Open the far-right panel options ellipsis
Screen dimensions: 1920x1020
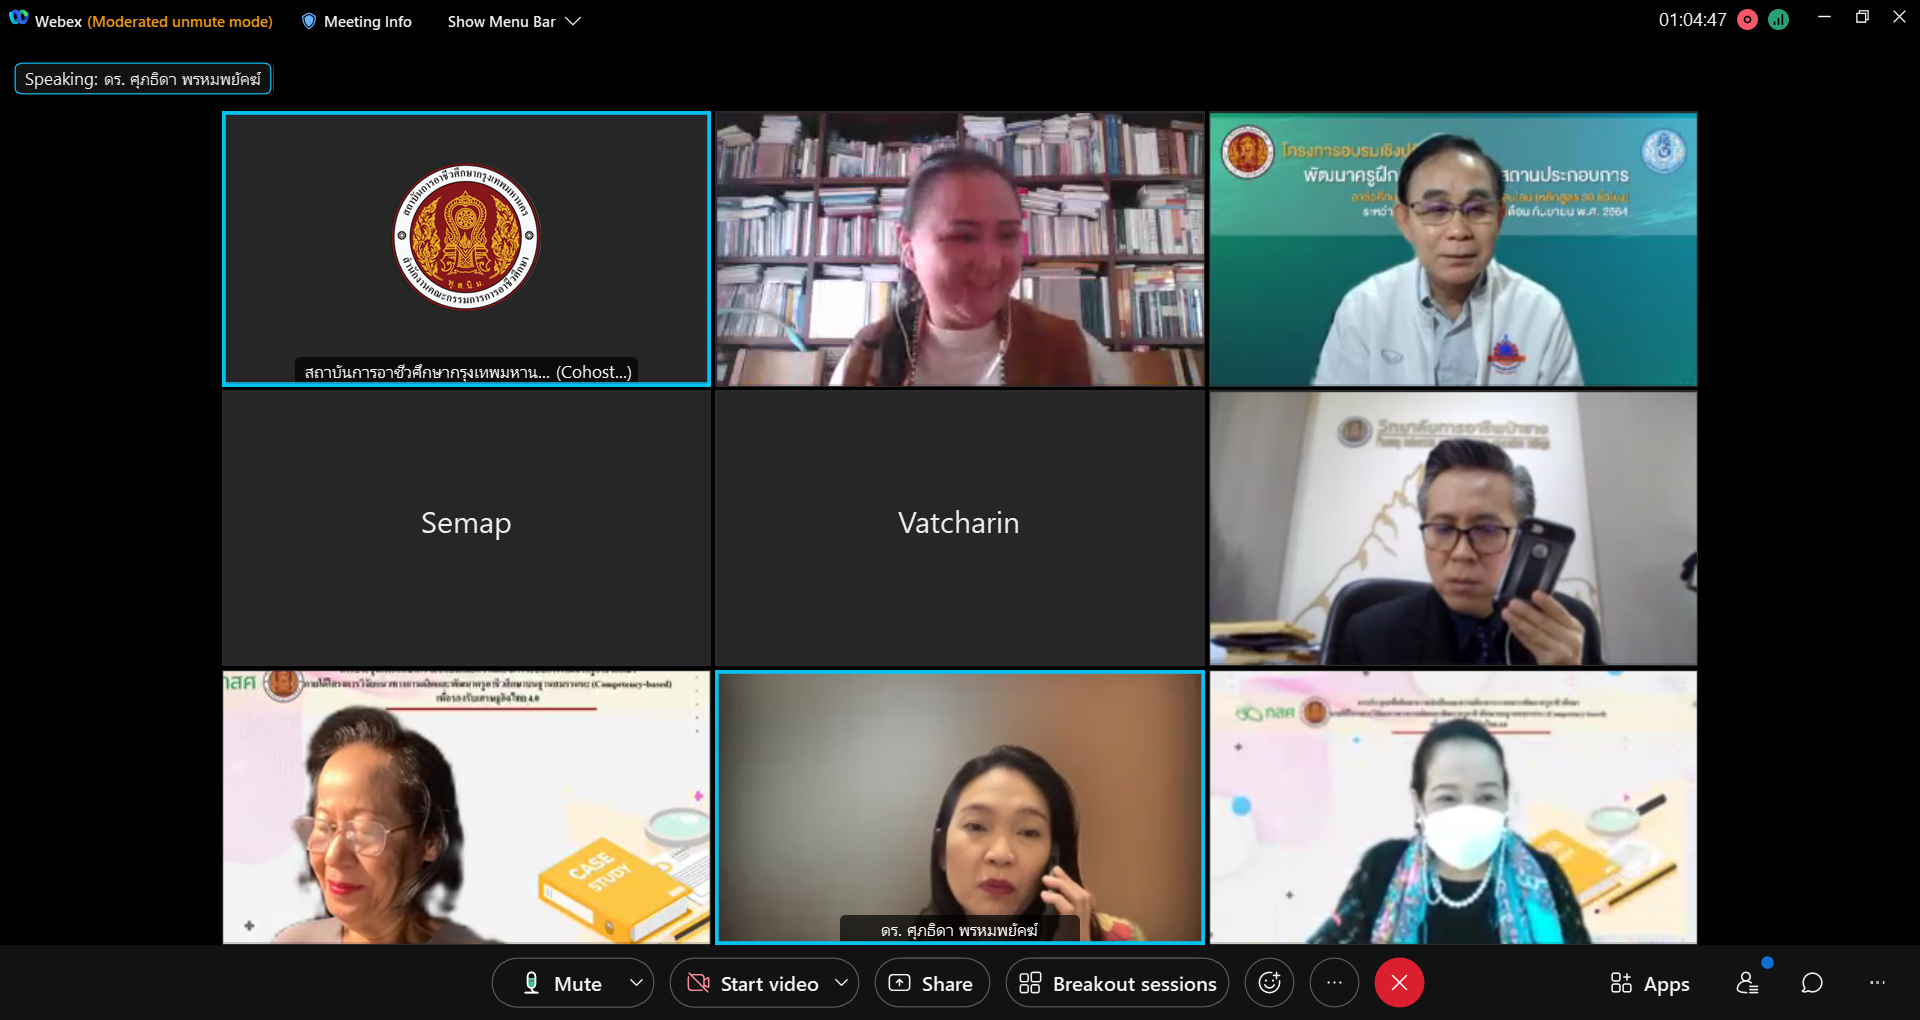click(x=1877, y=984)
